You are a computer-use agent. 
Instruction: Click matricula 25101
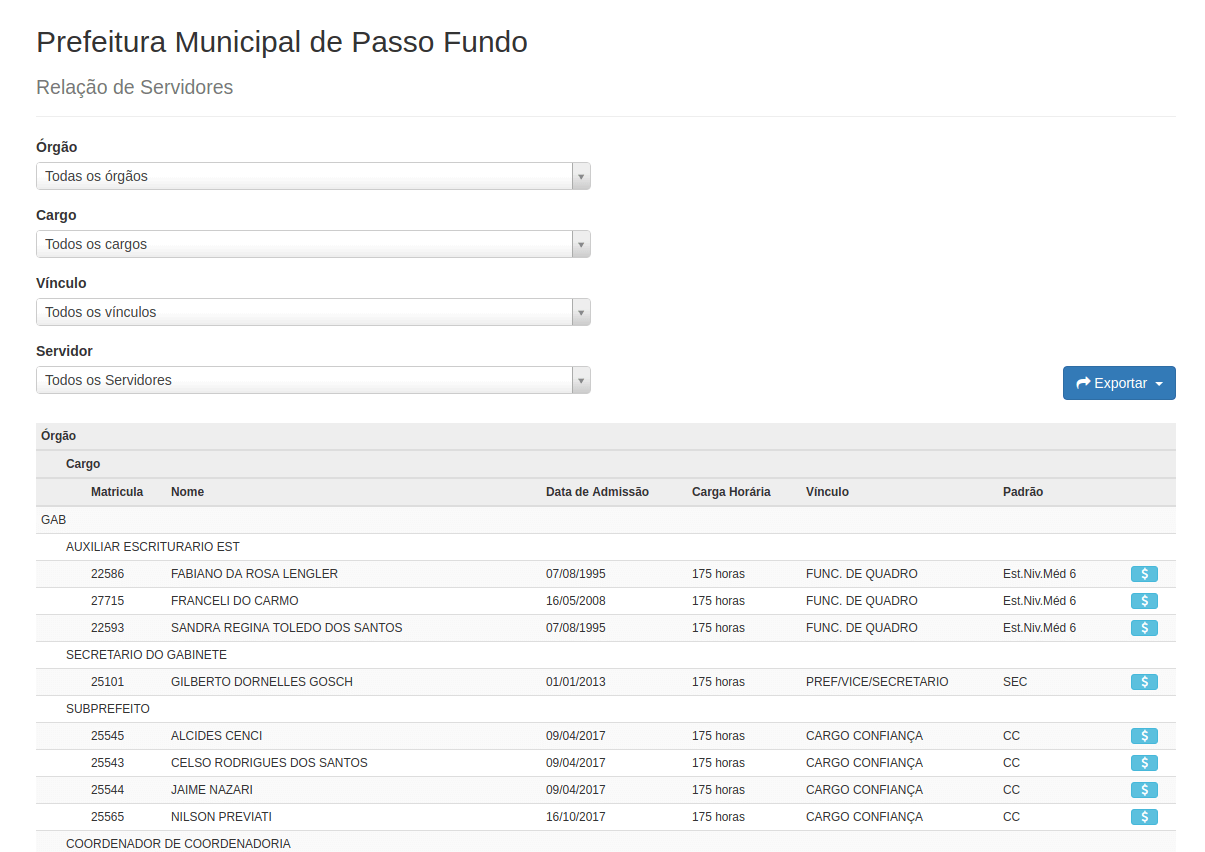108,682
